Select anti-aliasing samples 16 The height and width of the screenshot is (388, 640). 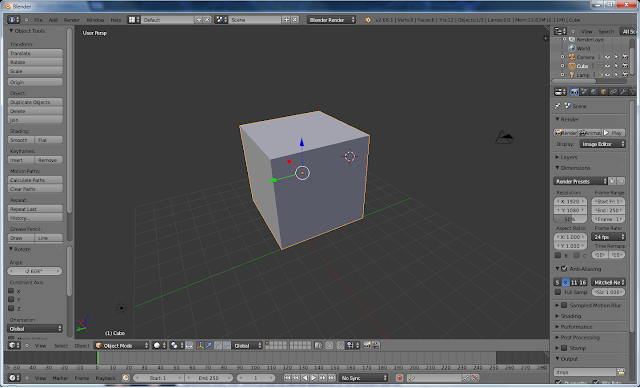click(x=582, y=282)
